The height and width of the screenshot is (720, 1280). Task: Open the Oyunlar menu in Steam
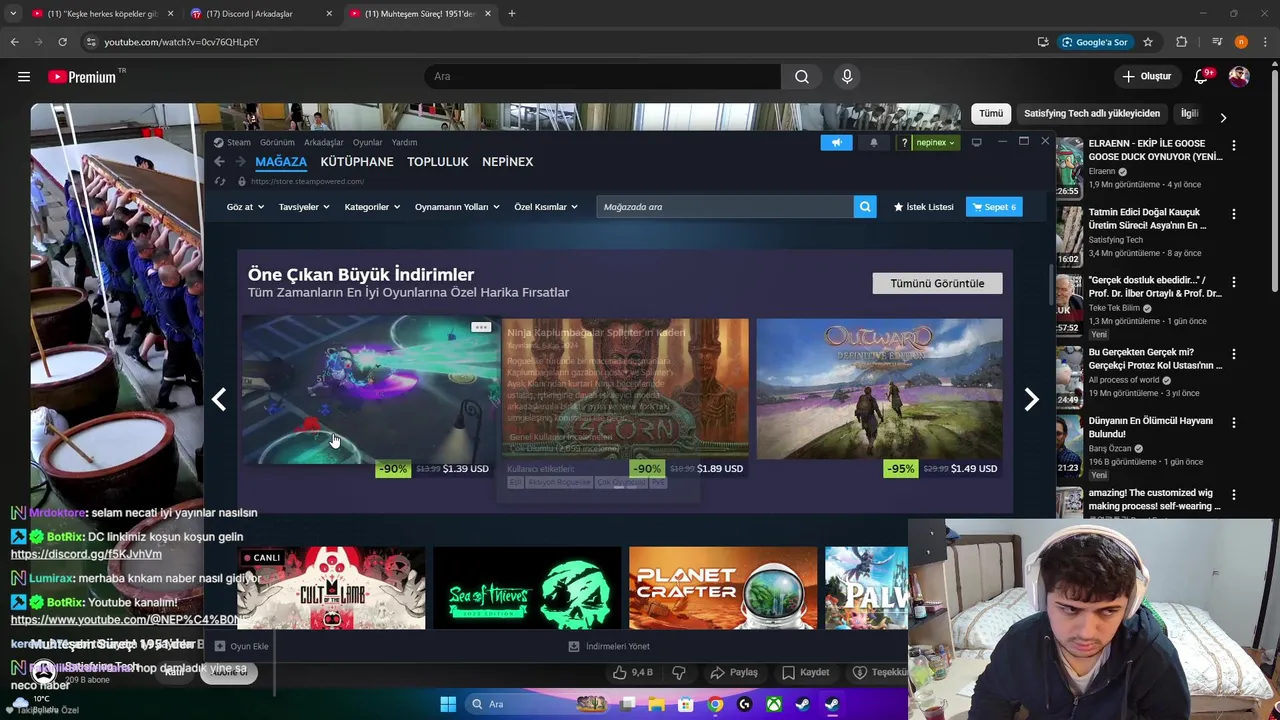[x=367, y=142]
